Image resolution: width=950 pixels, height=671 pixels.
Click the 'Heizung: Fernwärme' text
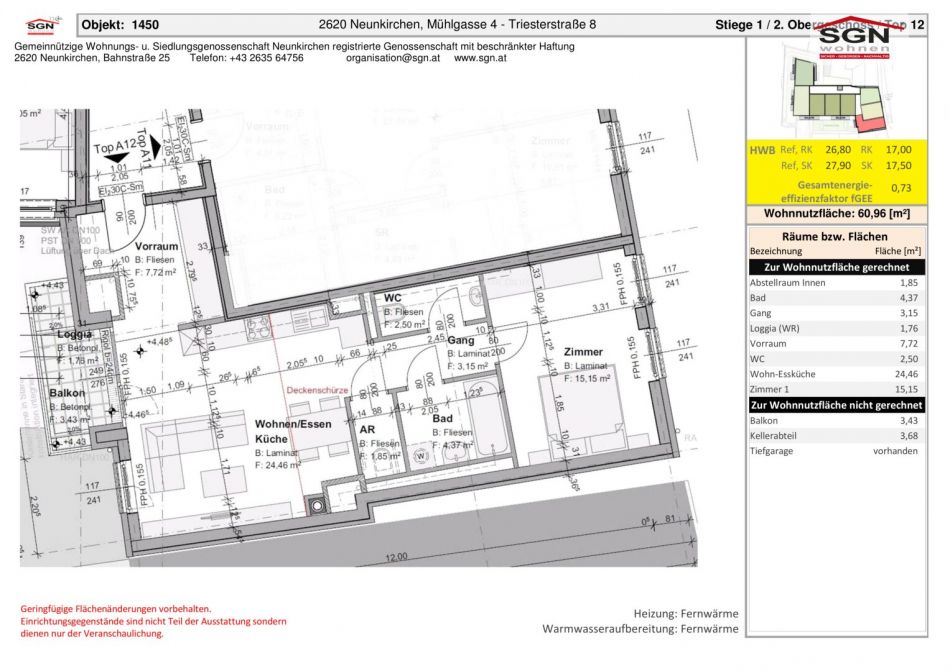pos(686,613)
